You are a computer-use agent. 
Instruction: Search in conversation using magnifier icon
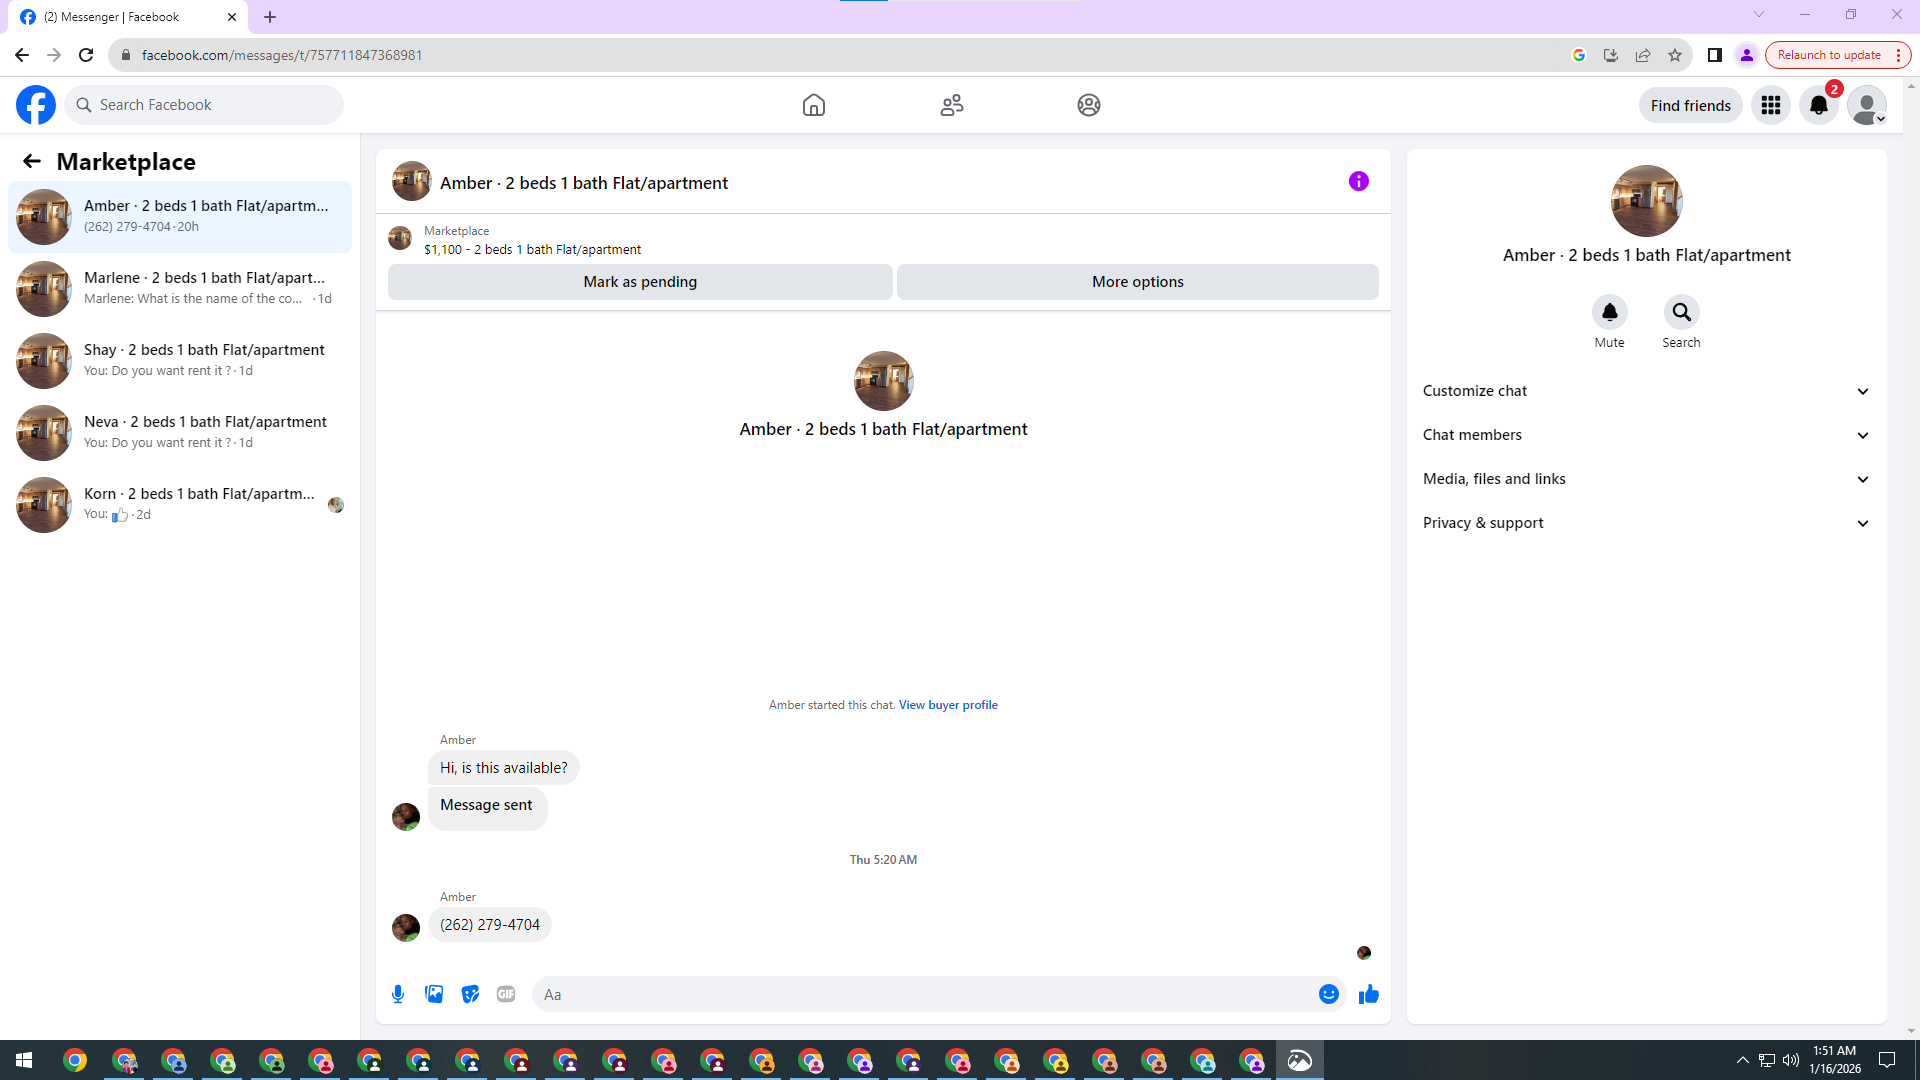pos(1681,312)
